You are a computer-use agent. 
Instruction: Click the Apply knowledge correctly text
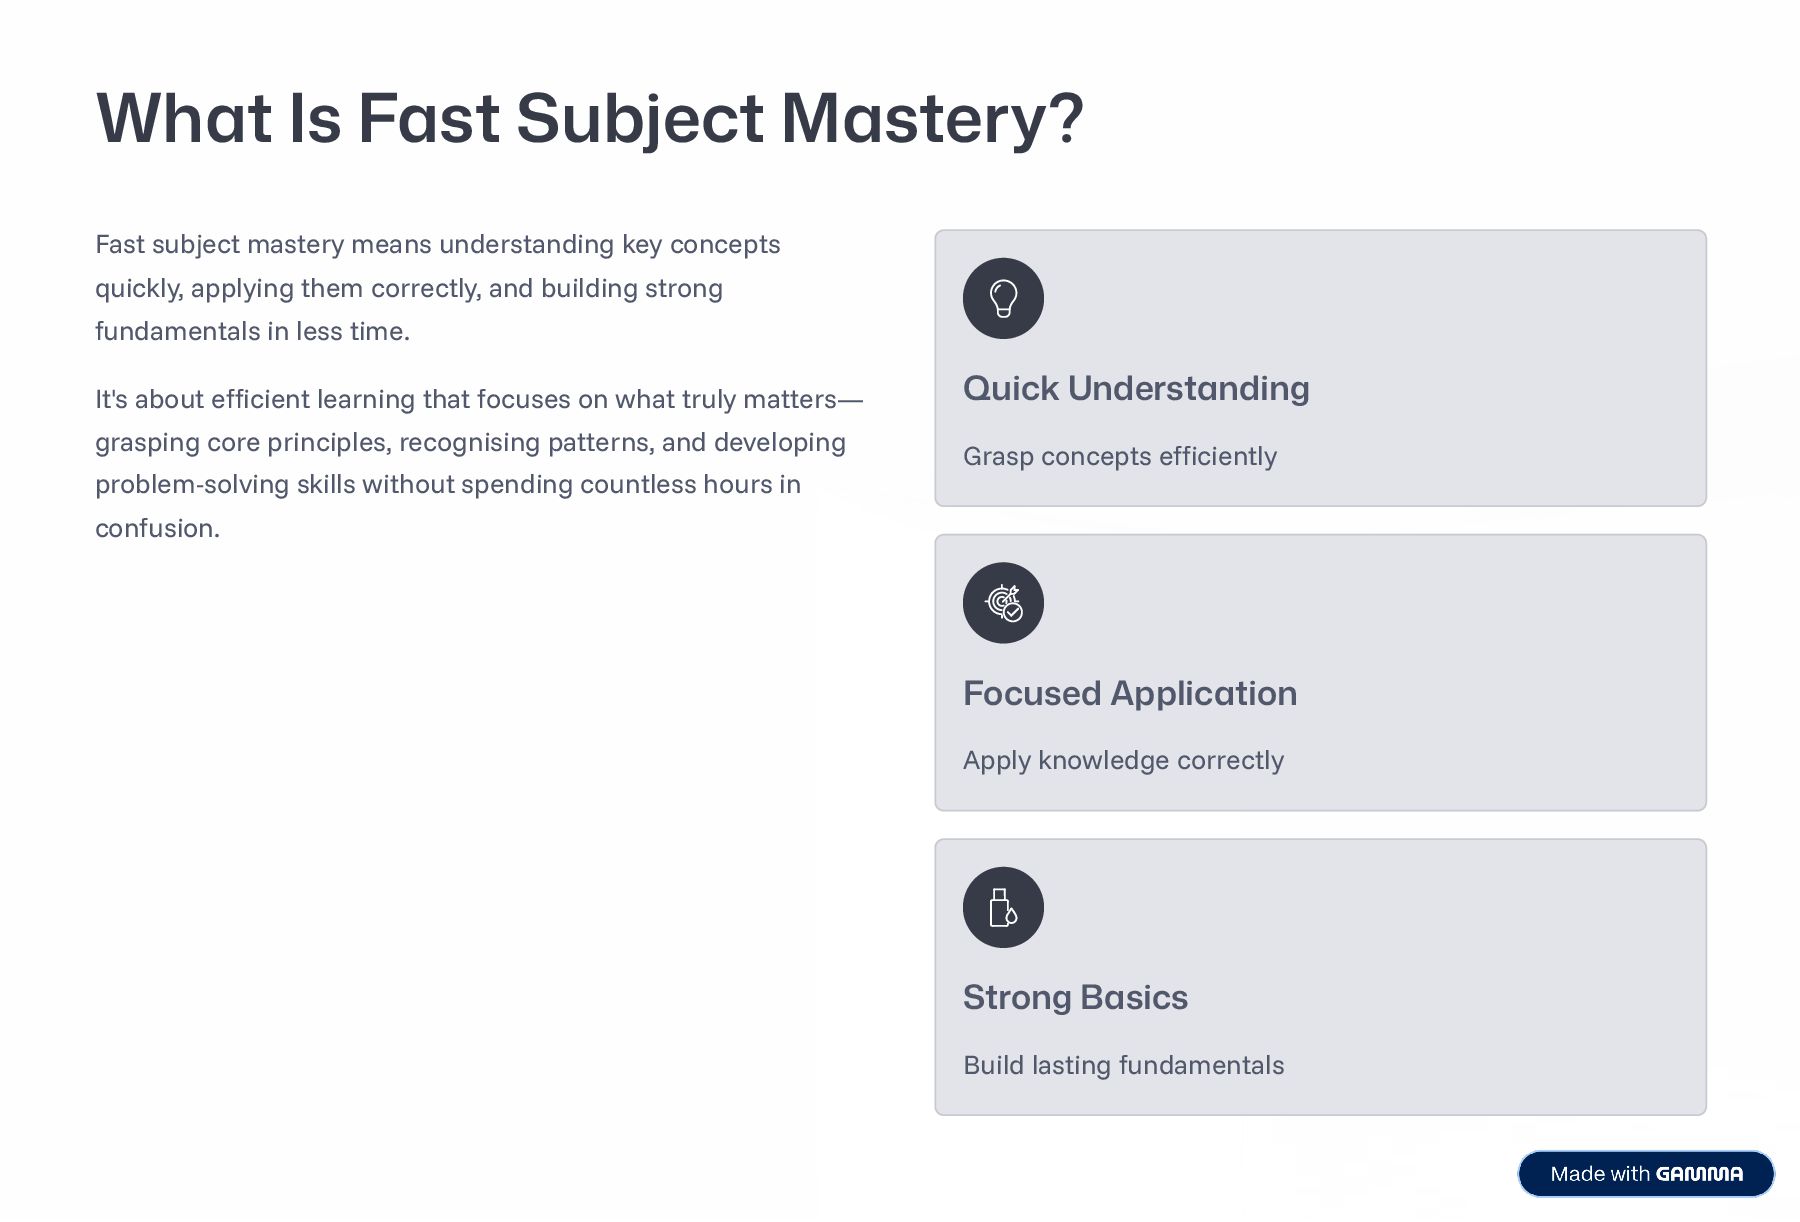click(1122, 760)
